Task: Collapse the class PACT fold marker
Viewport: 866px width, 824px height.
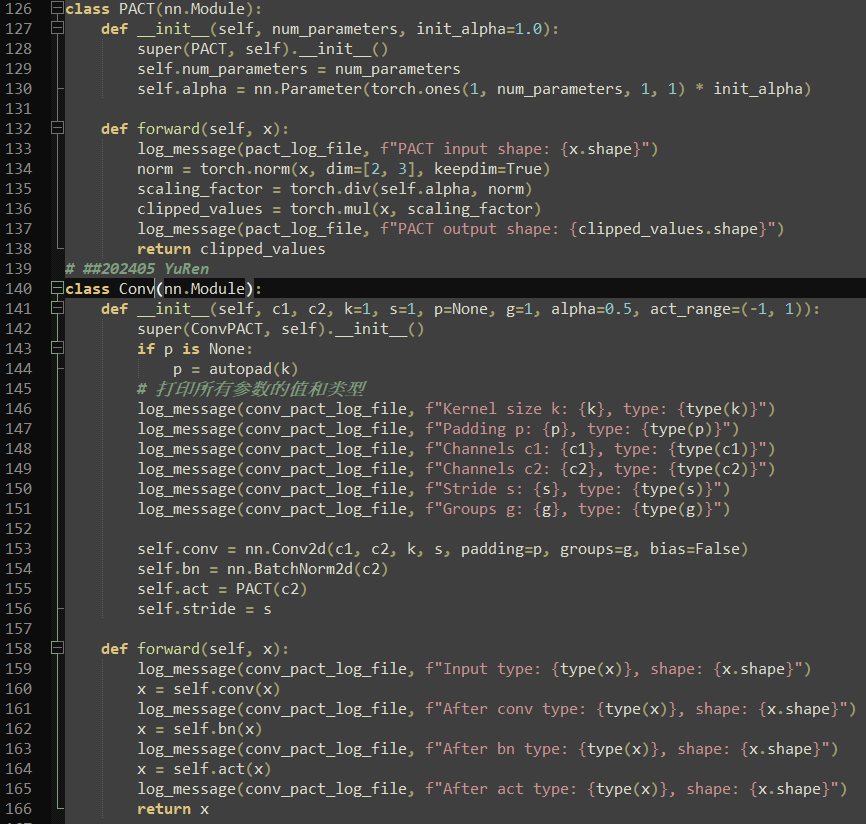Action: pos(57,9)
